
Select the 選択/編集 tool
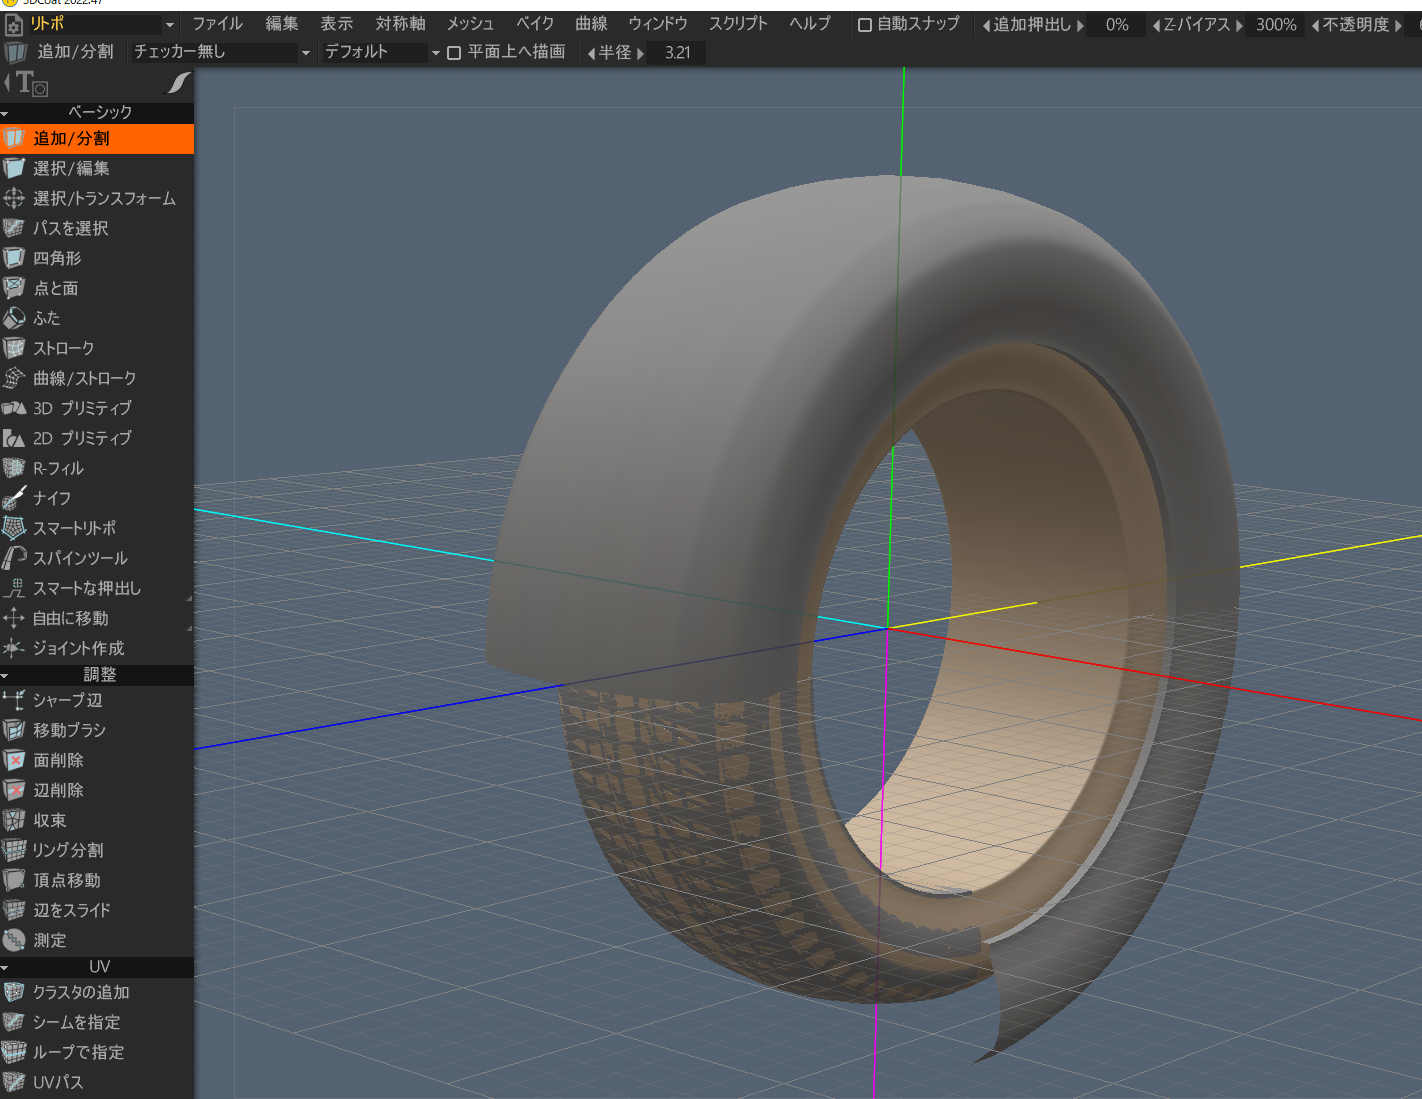click(97, 168)
